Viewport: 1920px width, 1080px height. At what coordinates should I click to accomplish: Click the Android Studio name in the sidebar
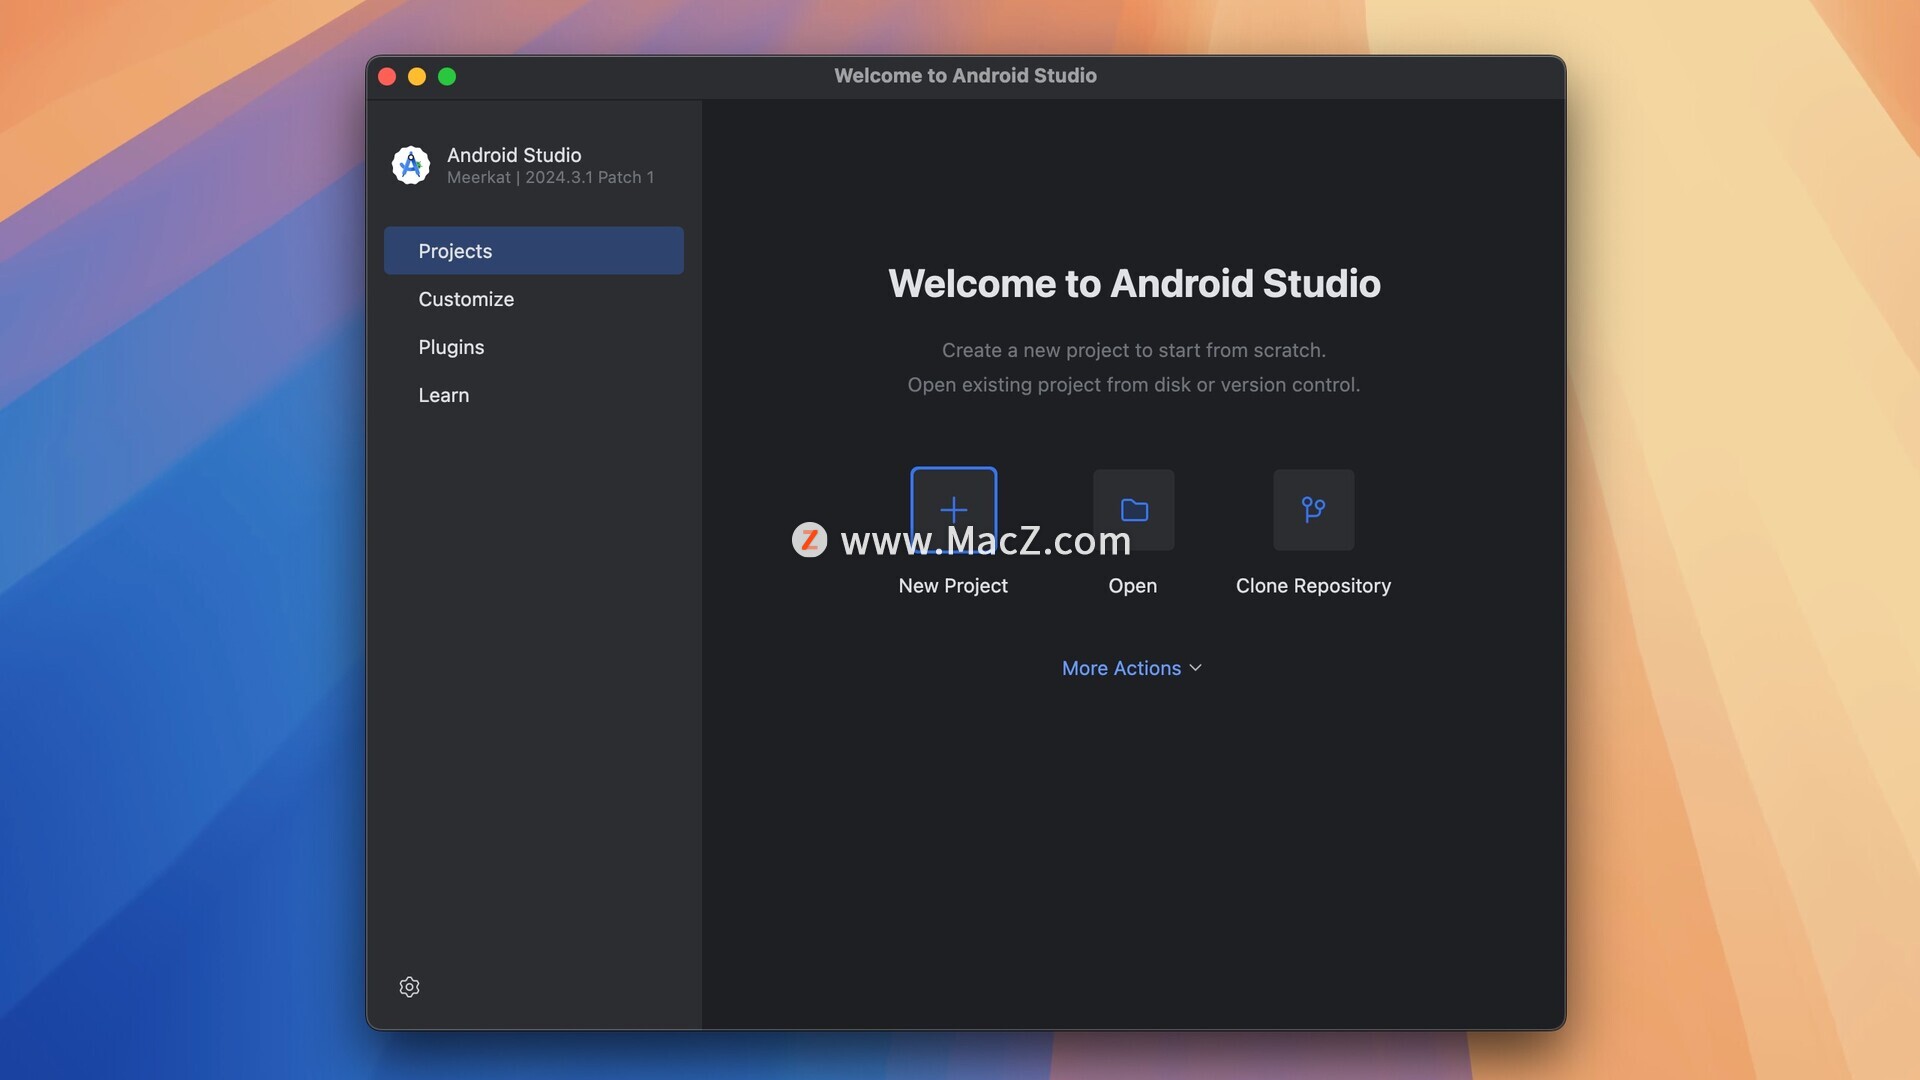pos(514,155)
